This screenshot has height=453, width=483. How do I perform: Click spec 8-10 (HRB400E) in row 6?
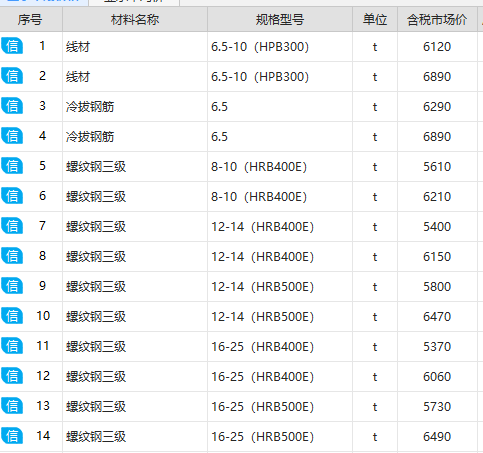[x=259, y=197]
